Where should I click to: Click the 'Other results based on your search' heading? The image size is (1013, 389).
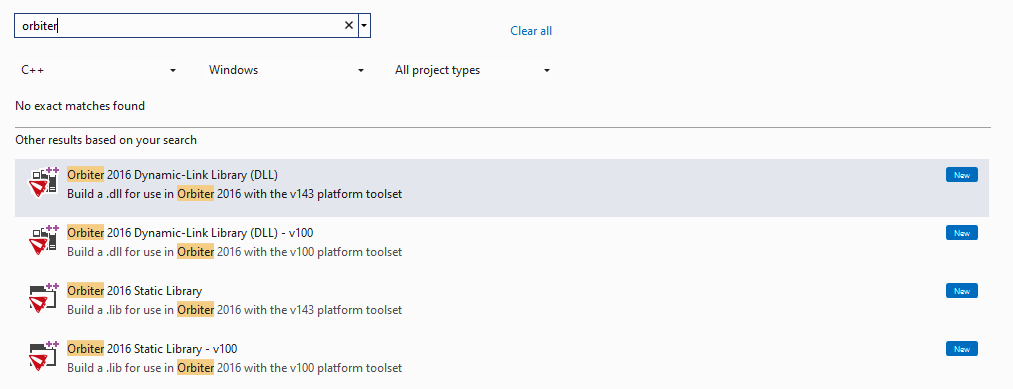coord(106,140)
